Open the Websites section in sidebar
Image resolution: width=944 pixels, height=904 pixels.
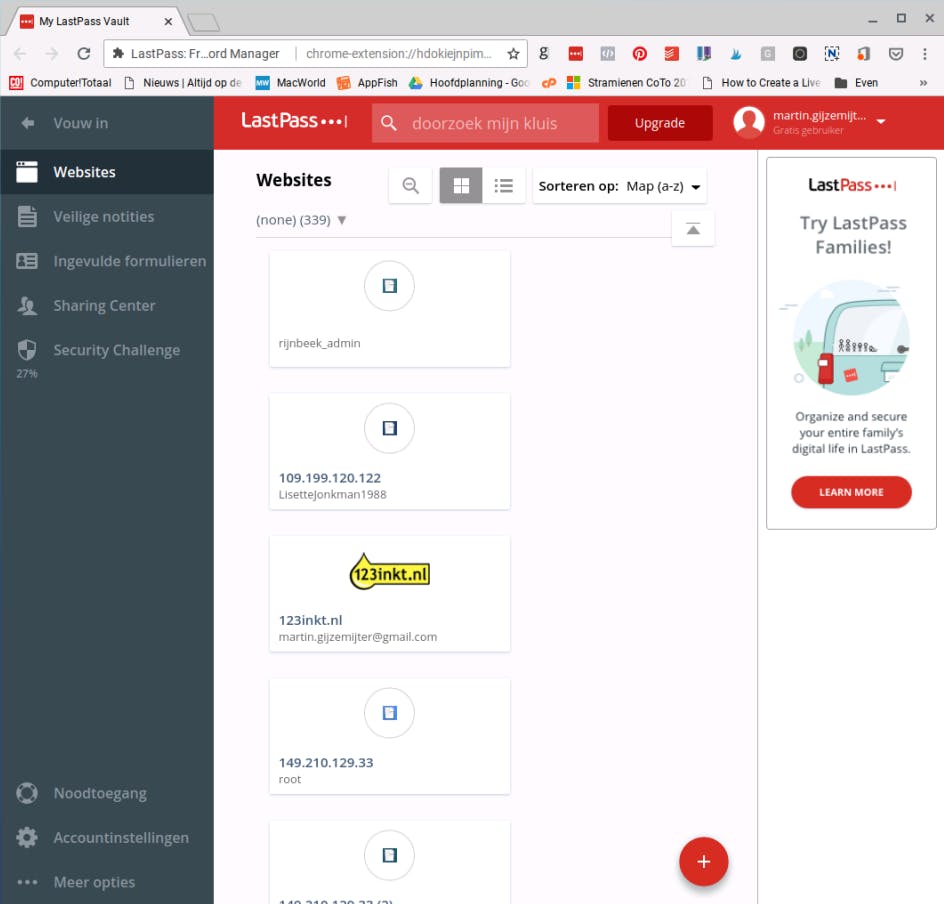point(107,172)
